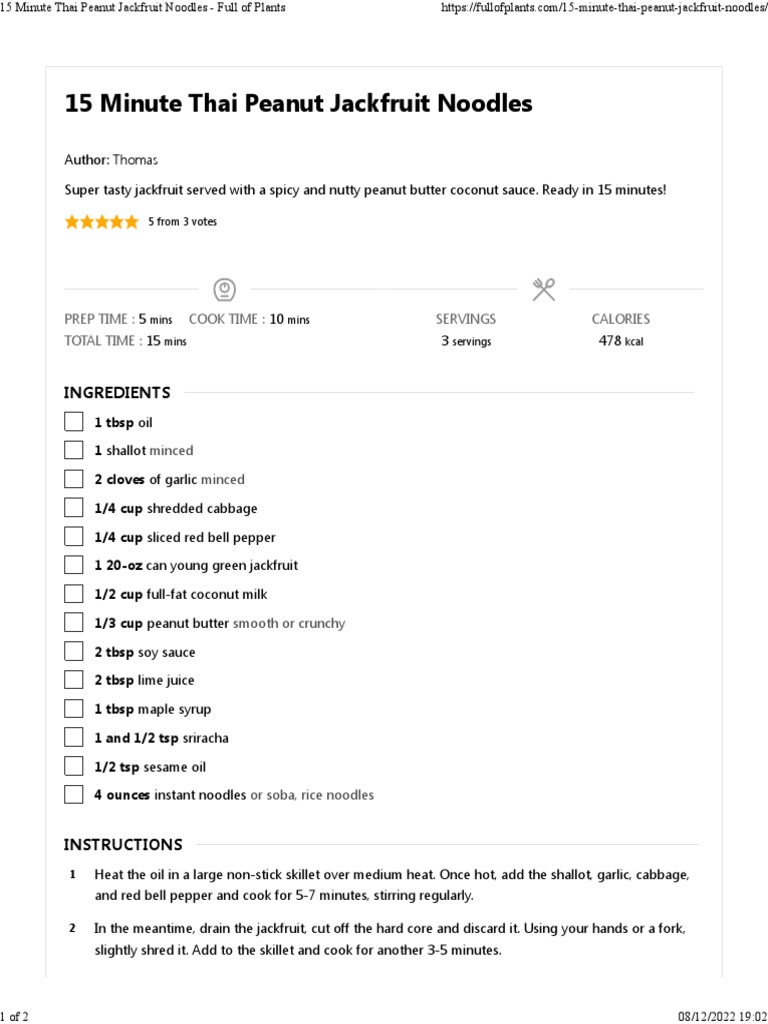Check the peanut butter ingredient box
The width and height of the screenshot is (768, 1024).
point(74,623)
